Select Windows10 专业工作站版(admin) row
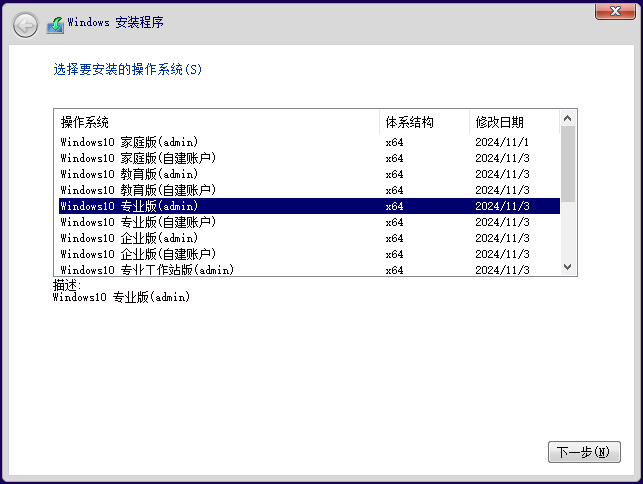Viewport: 643px width, 484px height. 309,269
